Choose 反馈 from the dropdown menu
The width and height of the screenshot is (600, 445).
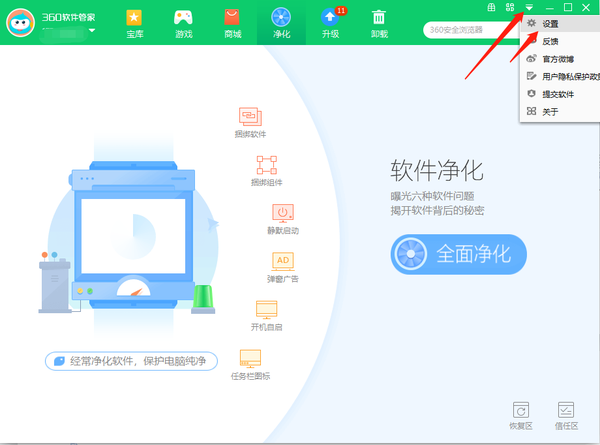(x=559, y=41)
